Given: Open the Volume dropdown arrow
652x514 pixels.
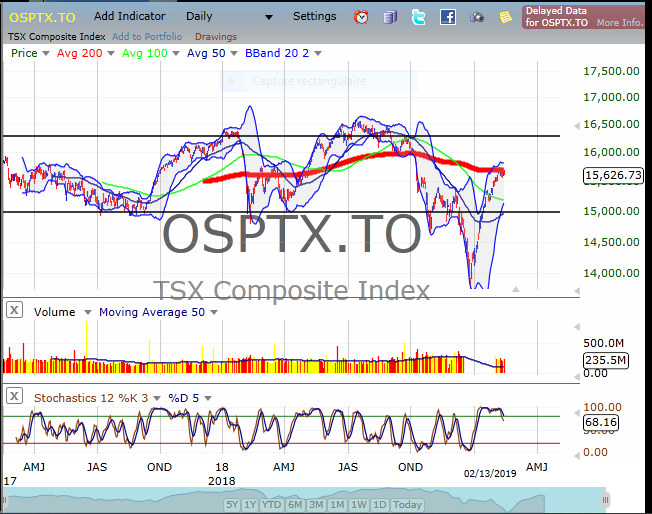Looking at the screenshot, I should [x=87, y=312].
